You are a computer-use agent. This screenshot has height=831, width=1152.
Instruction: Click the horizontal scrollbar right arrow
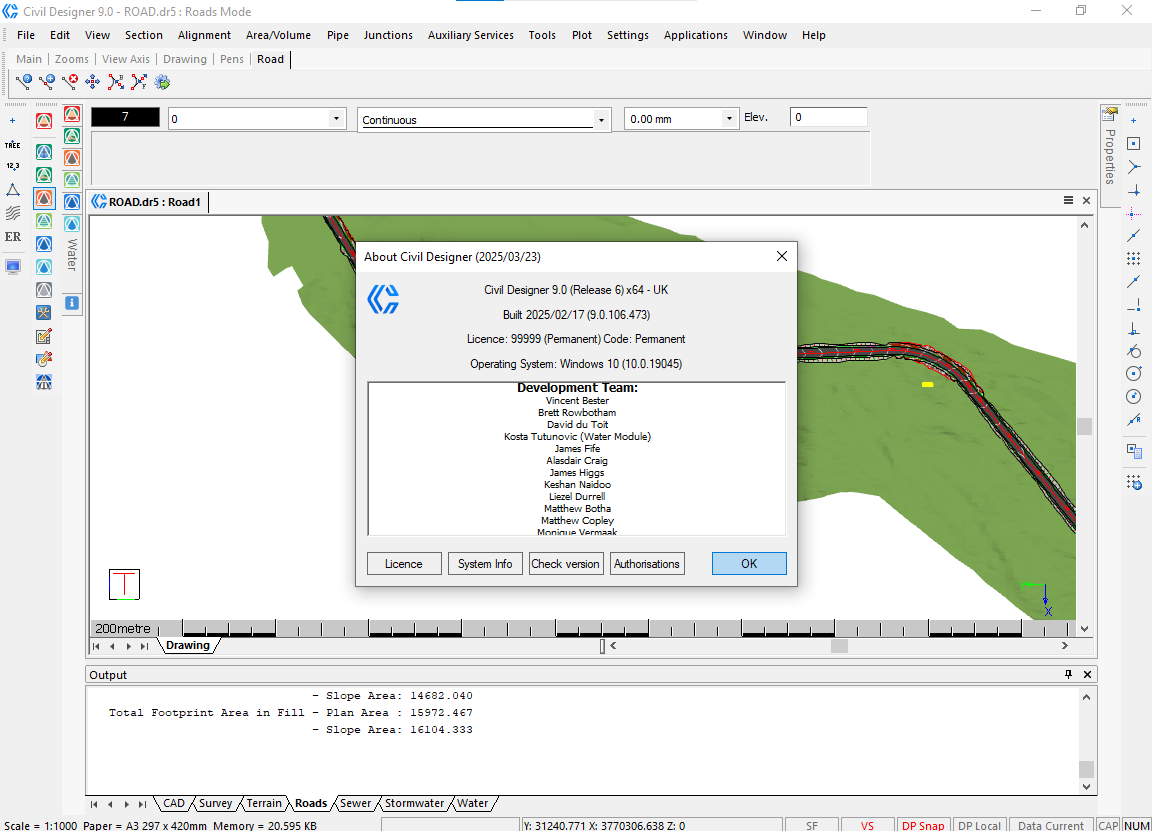(1065, 646)
